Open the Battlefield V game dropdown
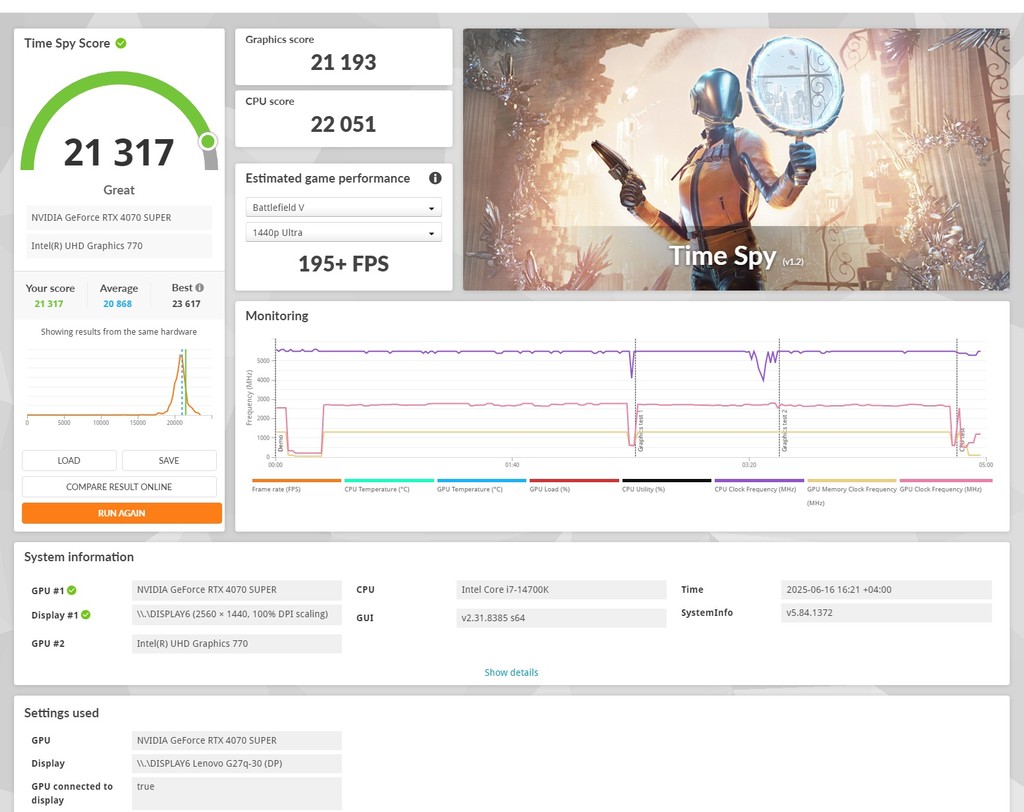Screen dimensions: 1024x812 (x=344, y=208)
